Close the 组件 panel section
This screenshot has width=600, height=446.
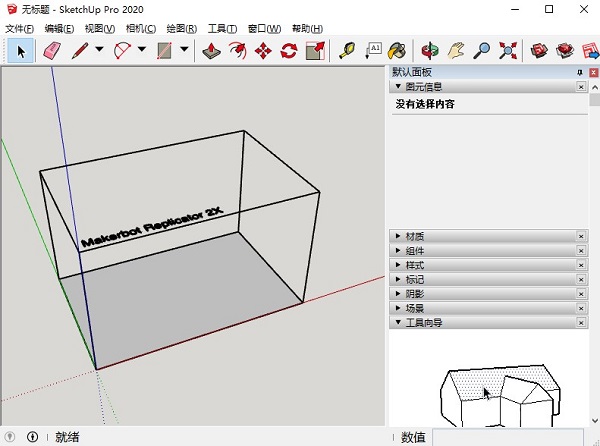pyautogui.click(x=581, y=251)
